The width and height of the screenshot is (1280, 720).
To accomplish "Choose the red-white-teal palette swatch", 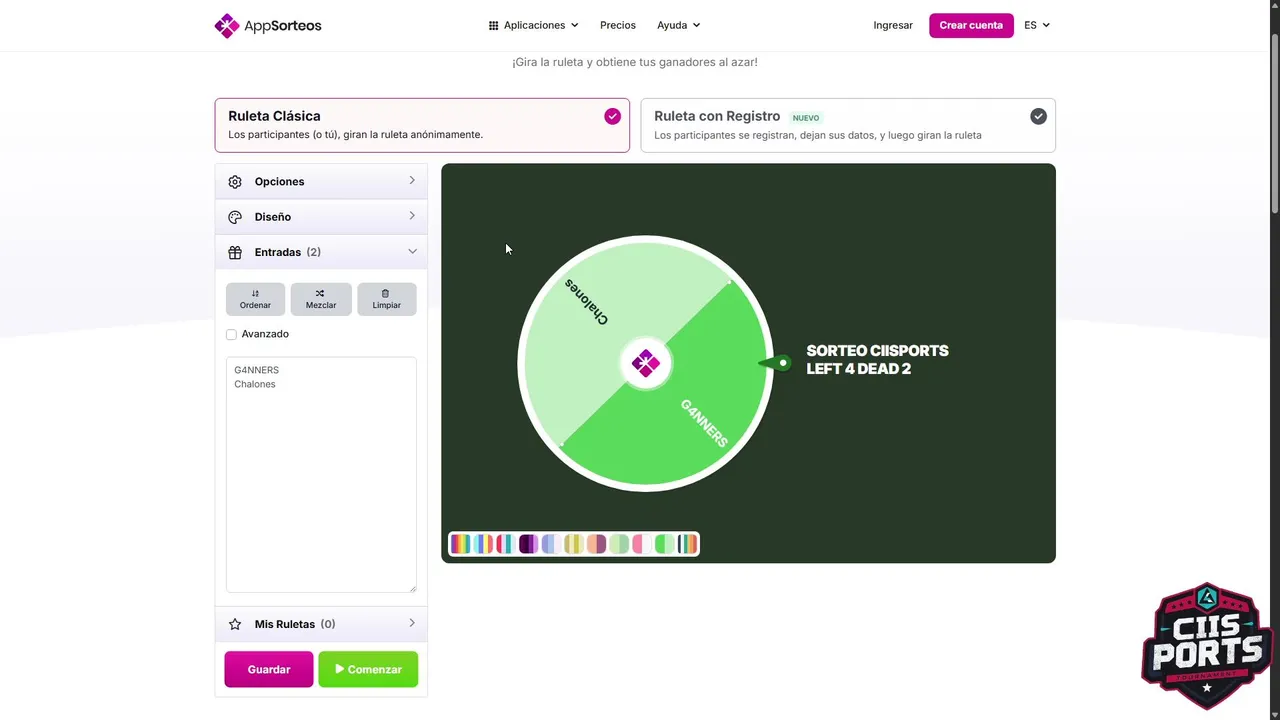I will coord(506,544).
